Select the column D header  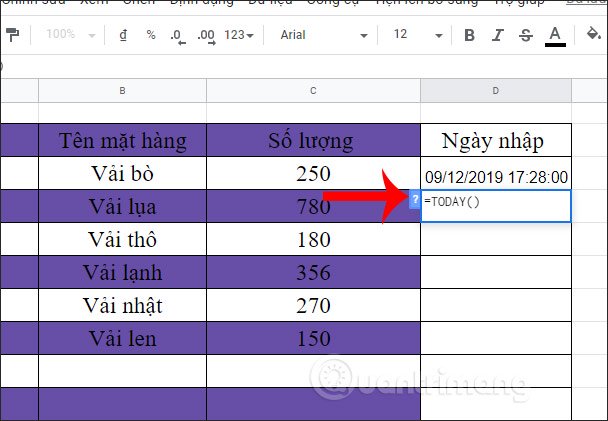click(x=496, y=91)
